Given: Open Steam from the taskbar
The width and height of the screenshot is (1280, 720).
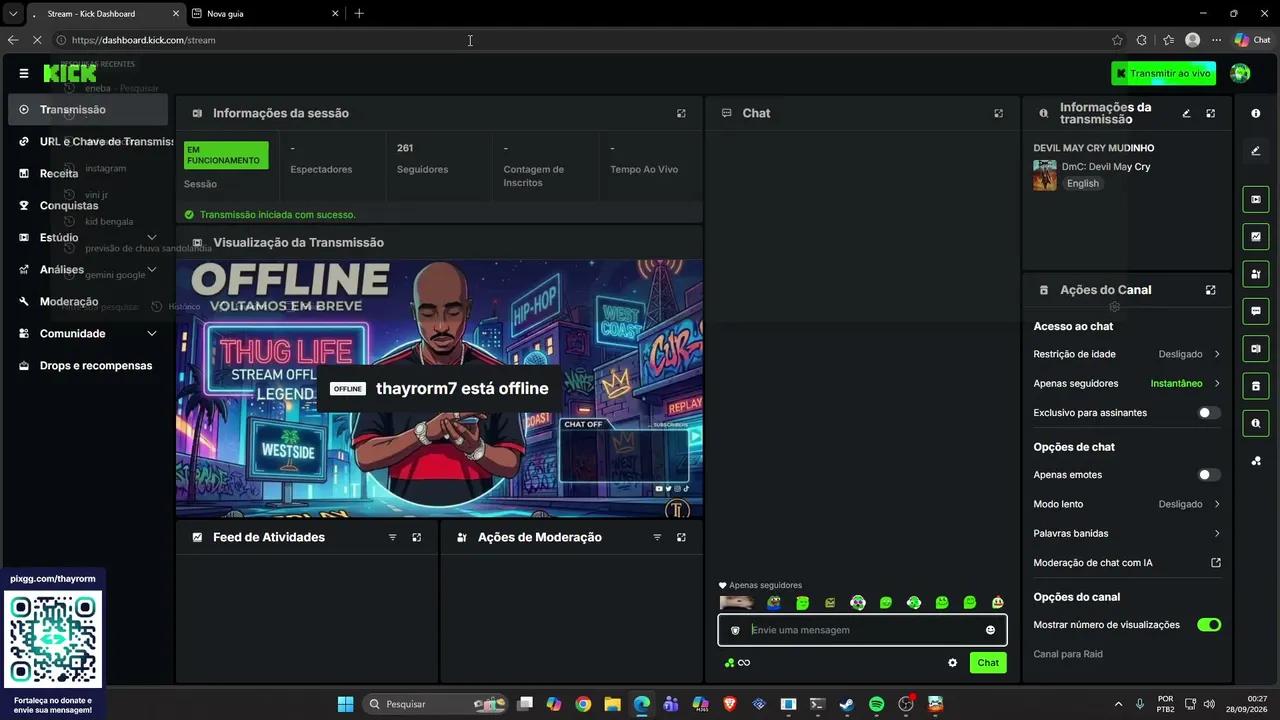Looking at the screenshot, I should (847, 704).
